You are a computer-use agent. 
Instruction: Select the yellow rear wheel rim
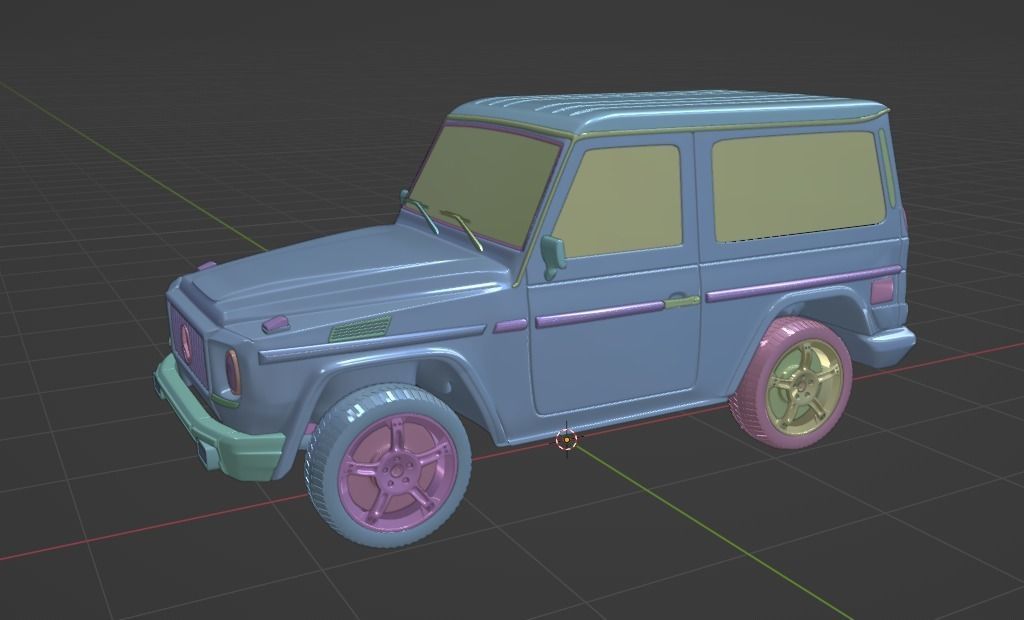[x=803, y=385]
